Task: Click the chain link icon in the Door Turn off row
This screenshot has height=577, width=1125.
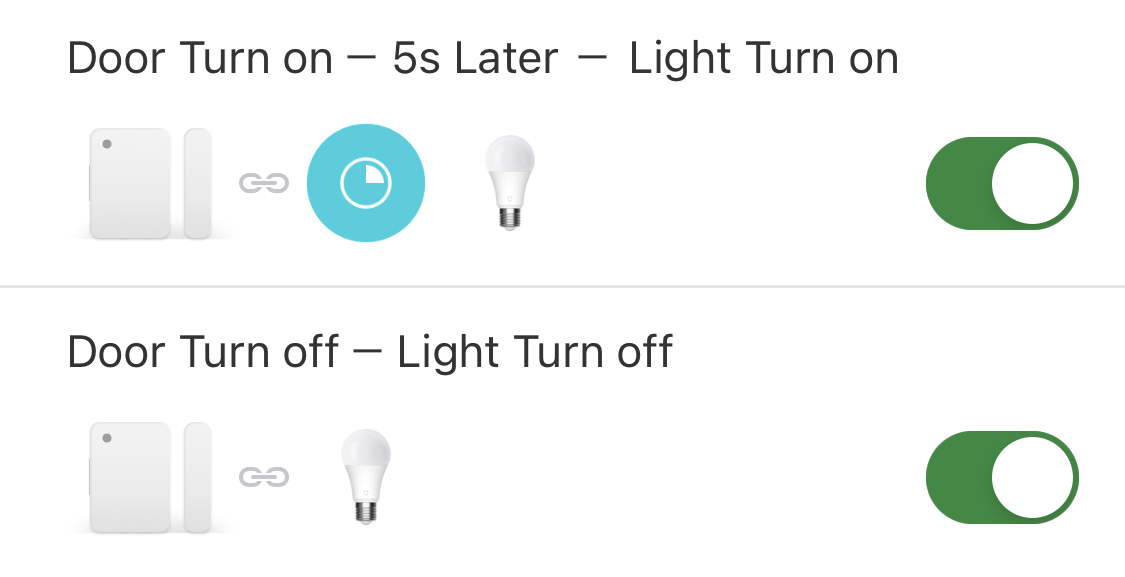Action: [264, 477]
